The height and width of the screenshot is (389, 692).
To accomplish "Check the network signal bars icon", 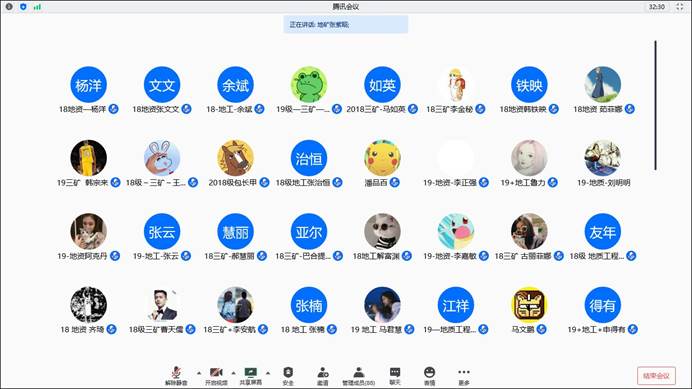I will click(x=37, y=7).
